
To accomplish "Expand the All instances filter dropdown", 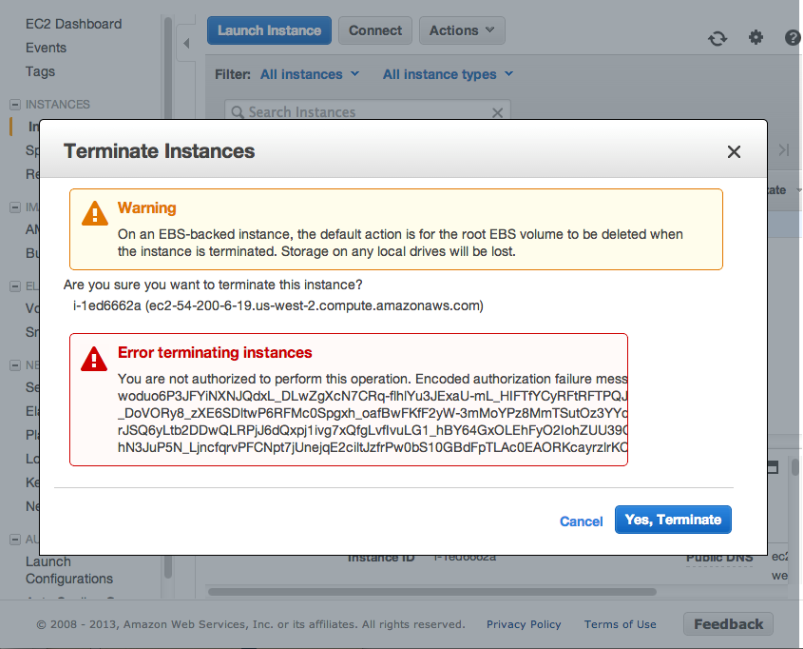I will pyautogui.click(x=309, y=74).
